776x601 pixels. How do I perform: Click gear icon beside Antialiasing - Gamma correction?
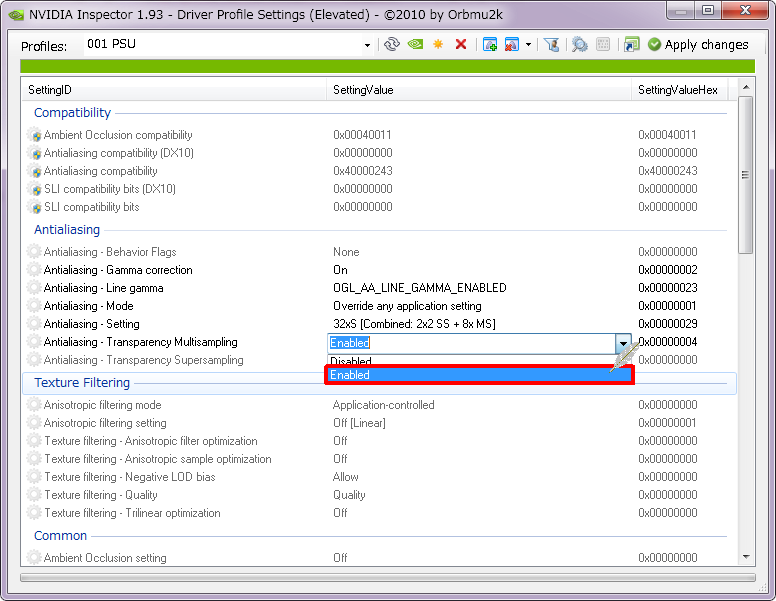[34, 270]
